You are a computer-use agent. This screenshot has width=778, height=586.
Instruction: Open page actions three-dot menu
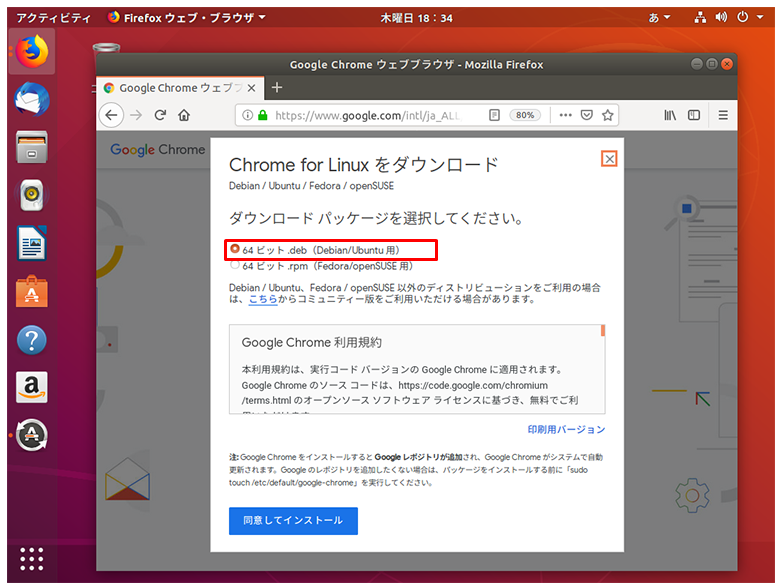pos(565,115)
